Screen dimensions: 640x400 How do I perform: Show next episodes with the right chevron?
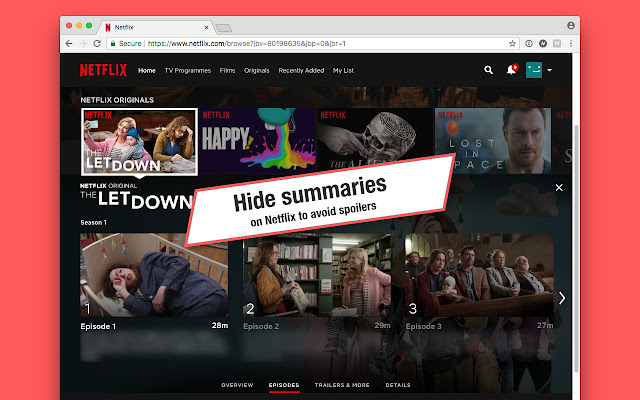coord(562,298)
